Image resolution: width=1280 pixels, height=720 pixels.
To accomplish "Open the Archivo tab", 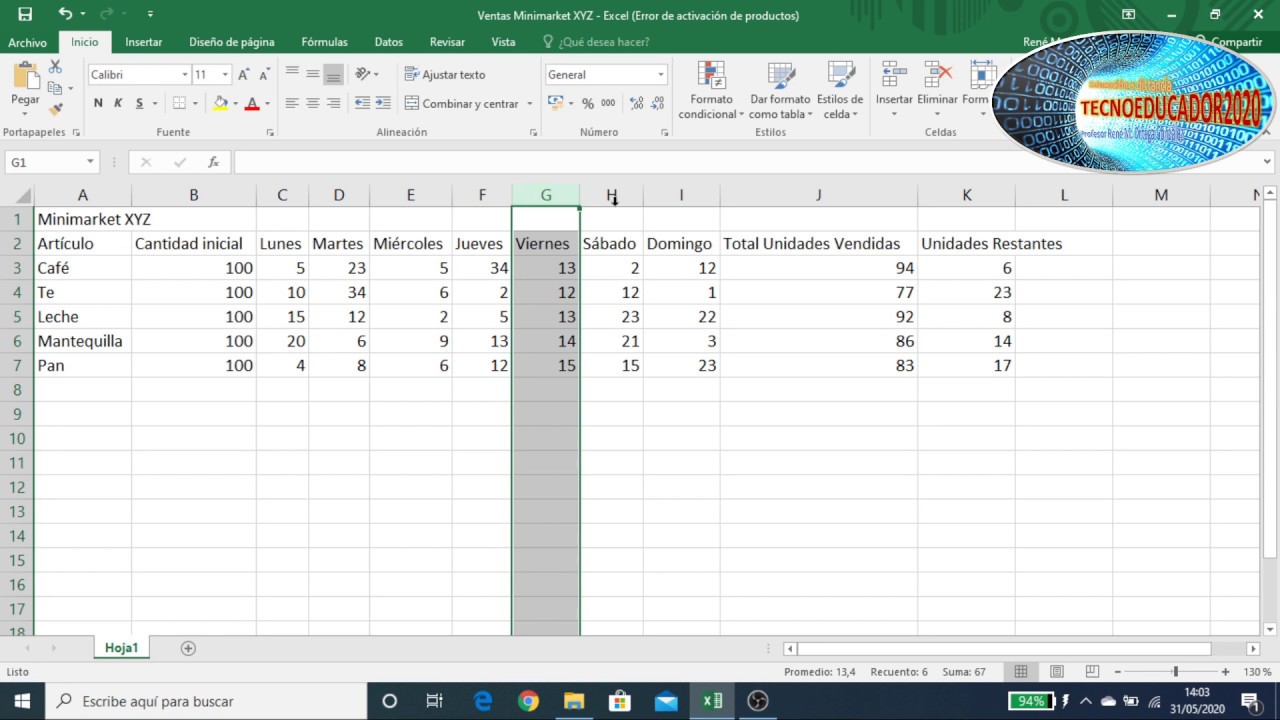I will [27, 42].
